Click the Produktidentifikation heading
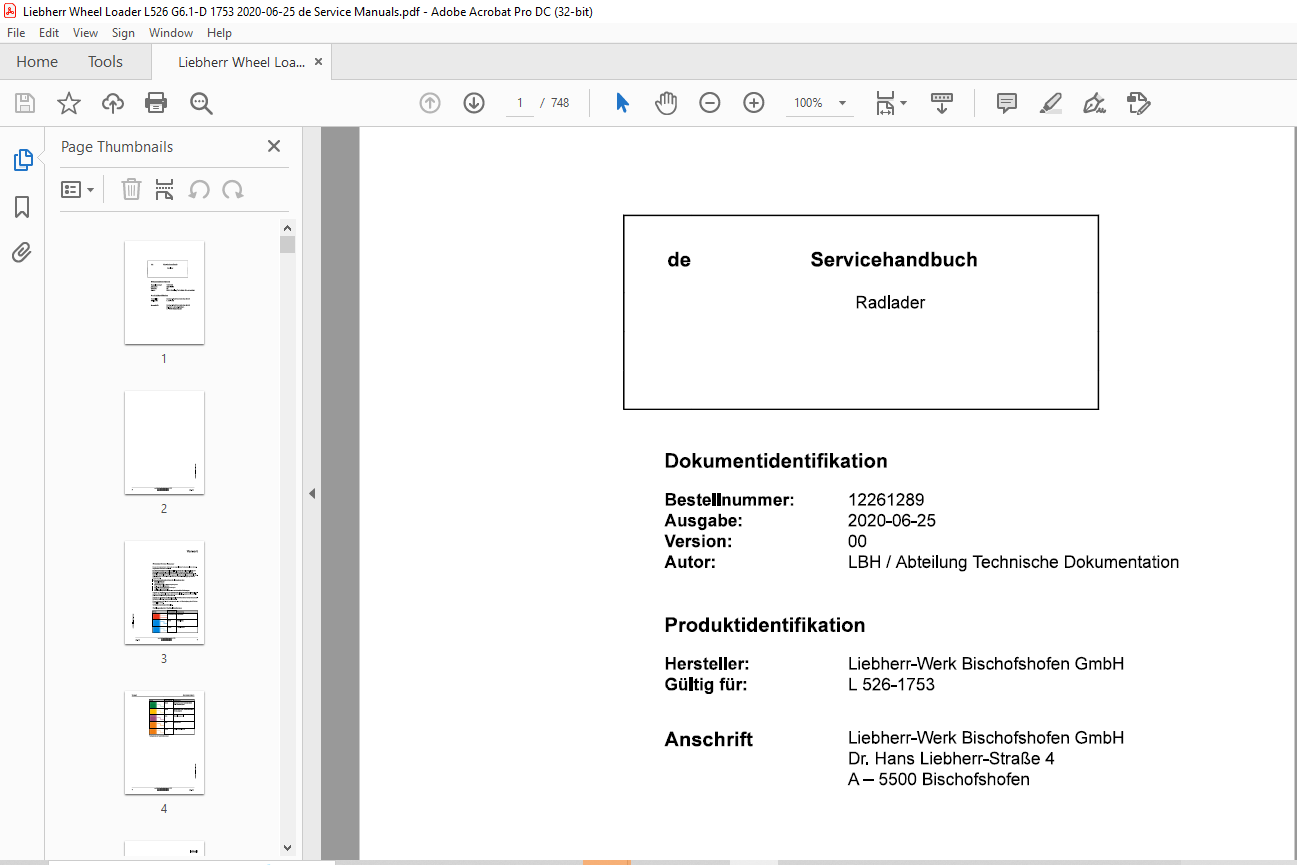The width and height of the screenshot is (1297, 865). pyautogui.click(x=765, y=625)
